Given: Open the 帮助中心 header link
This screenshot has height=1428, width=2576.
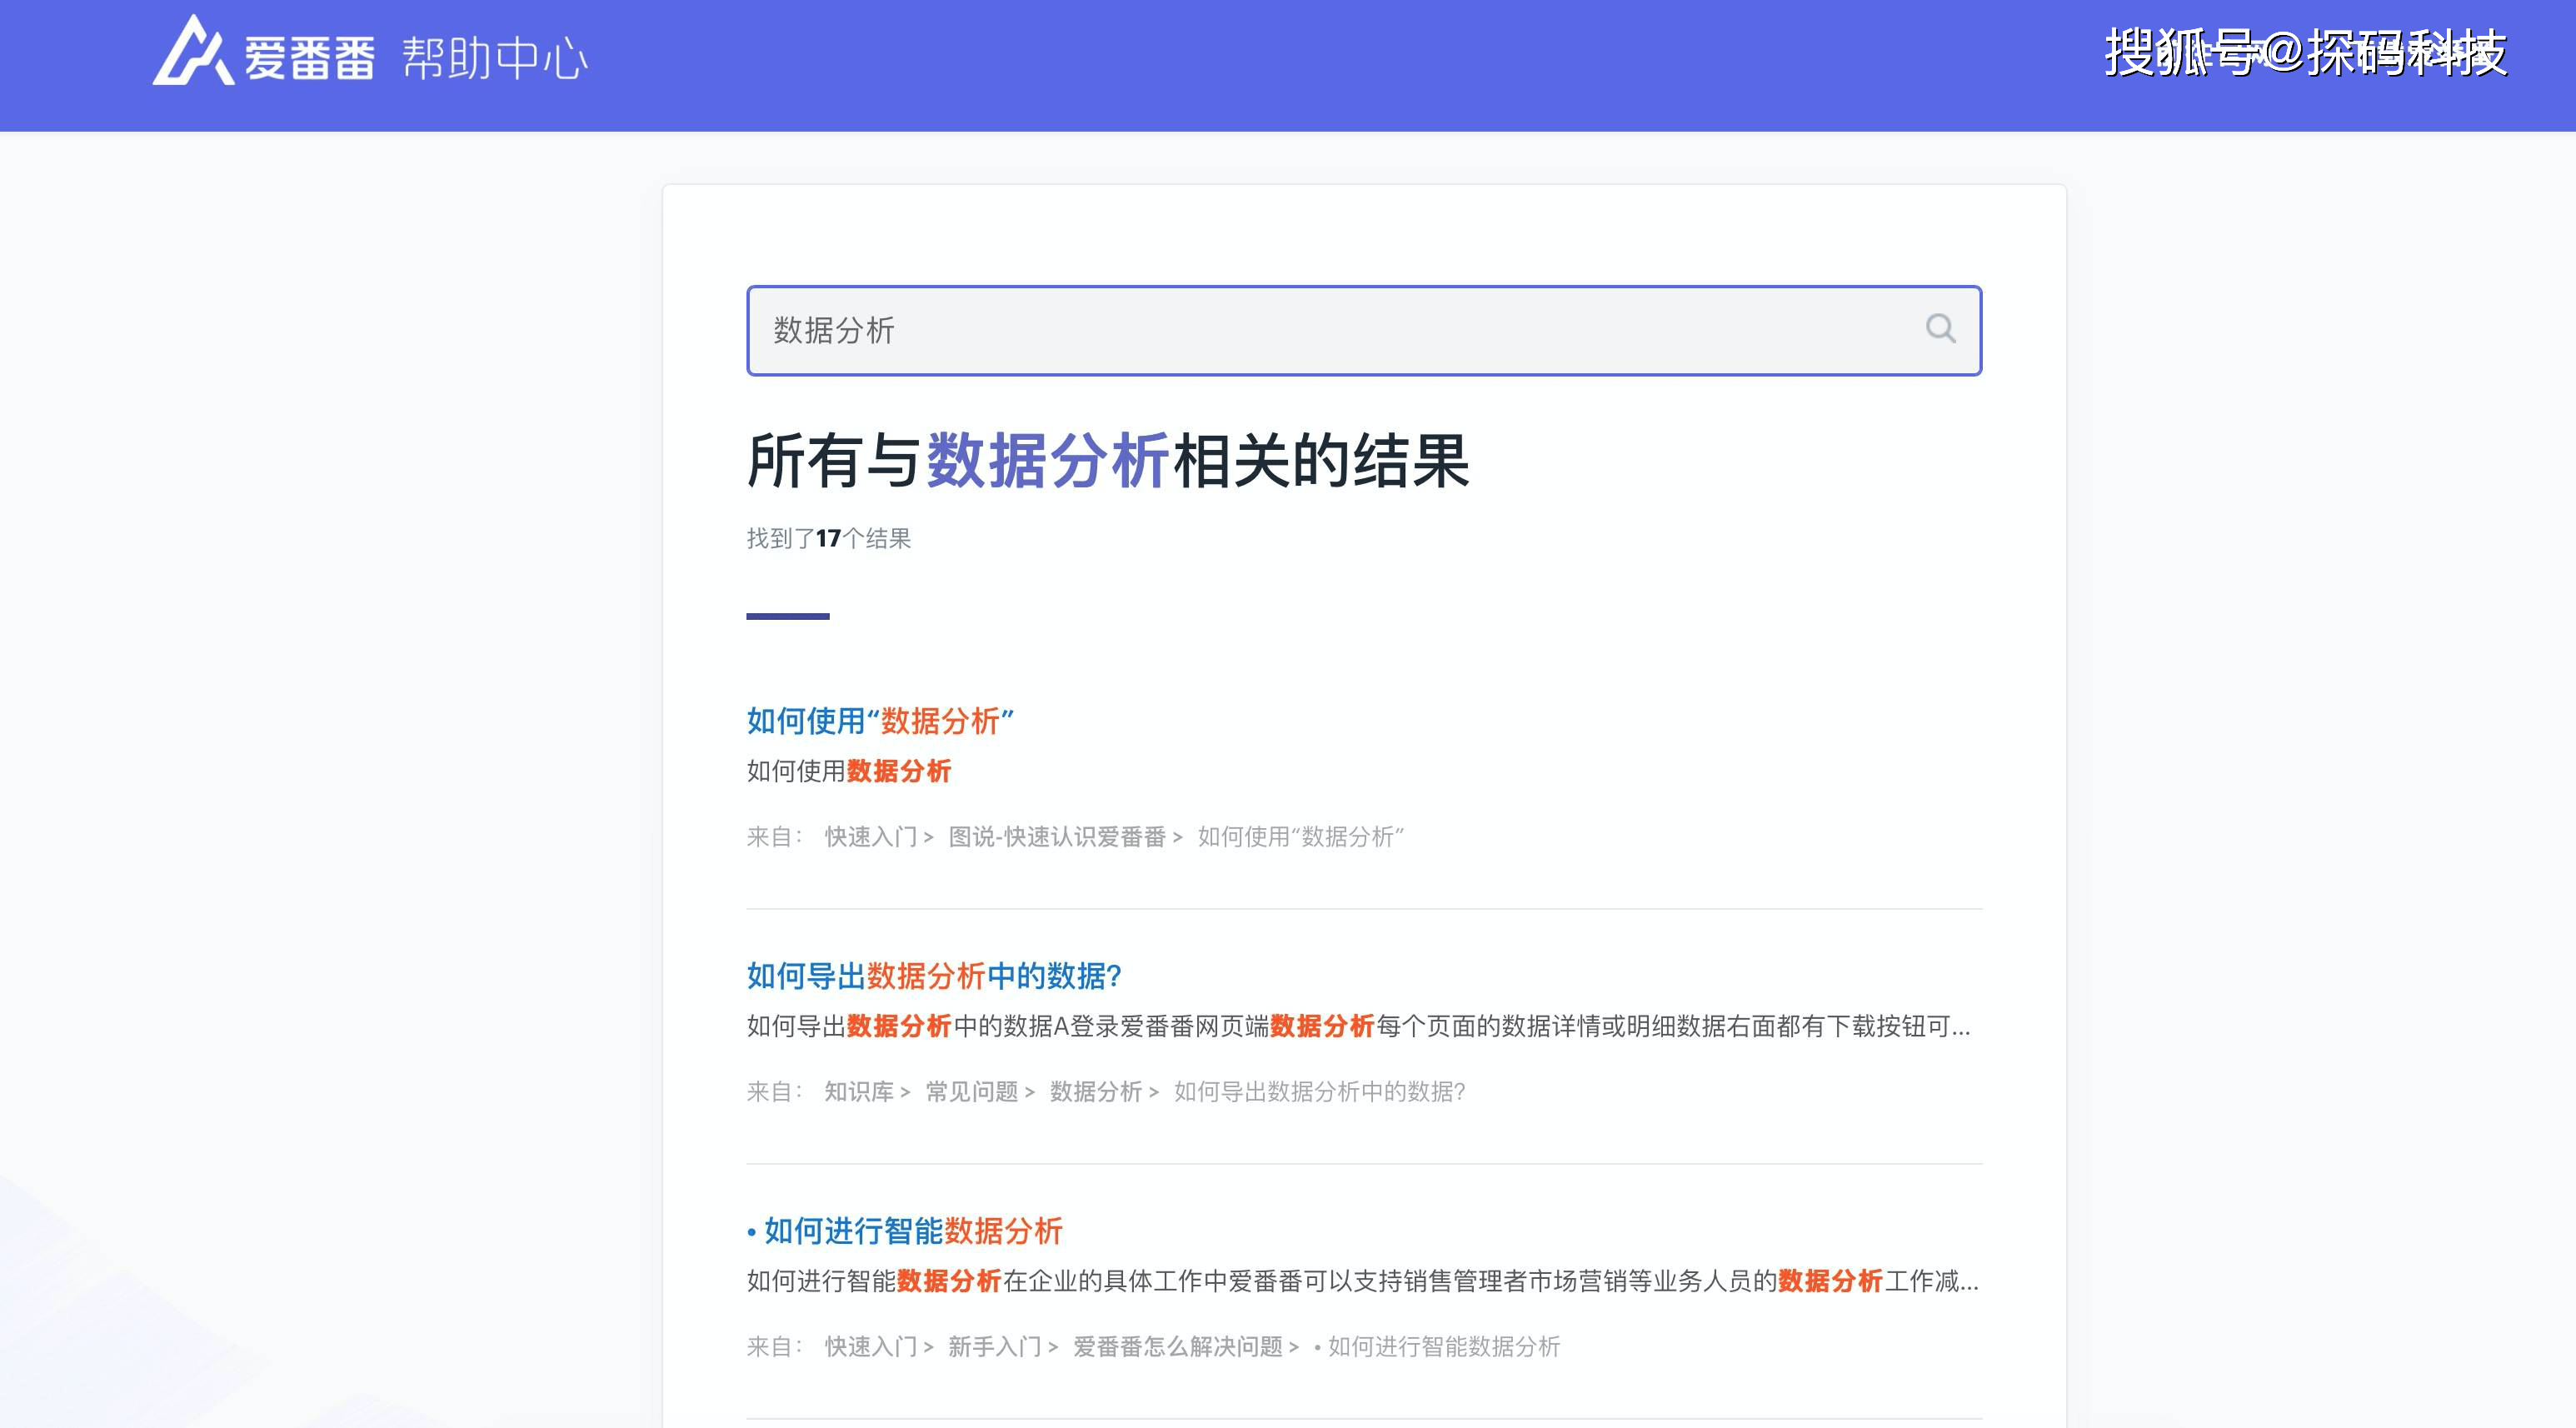Looking at the screenshot, I should point(495,58).
